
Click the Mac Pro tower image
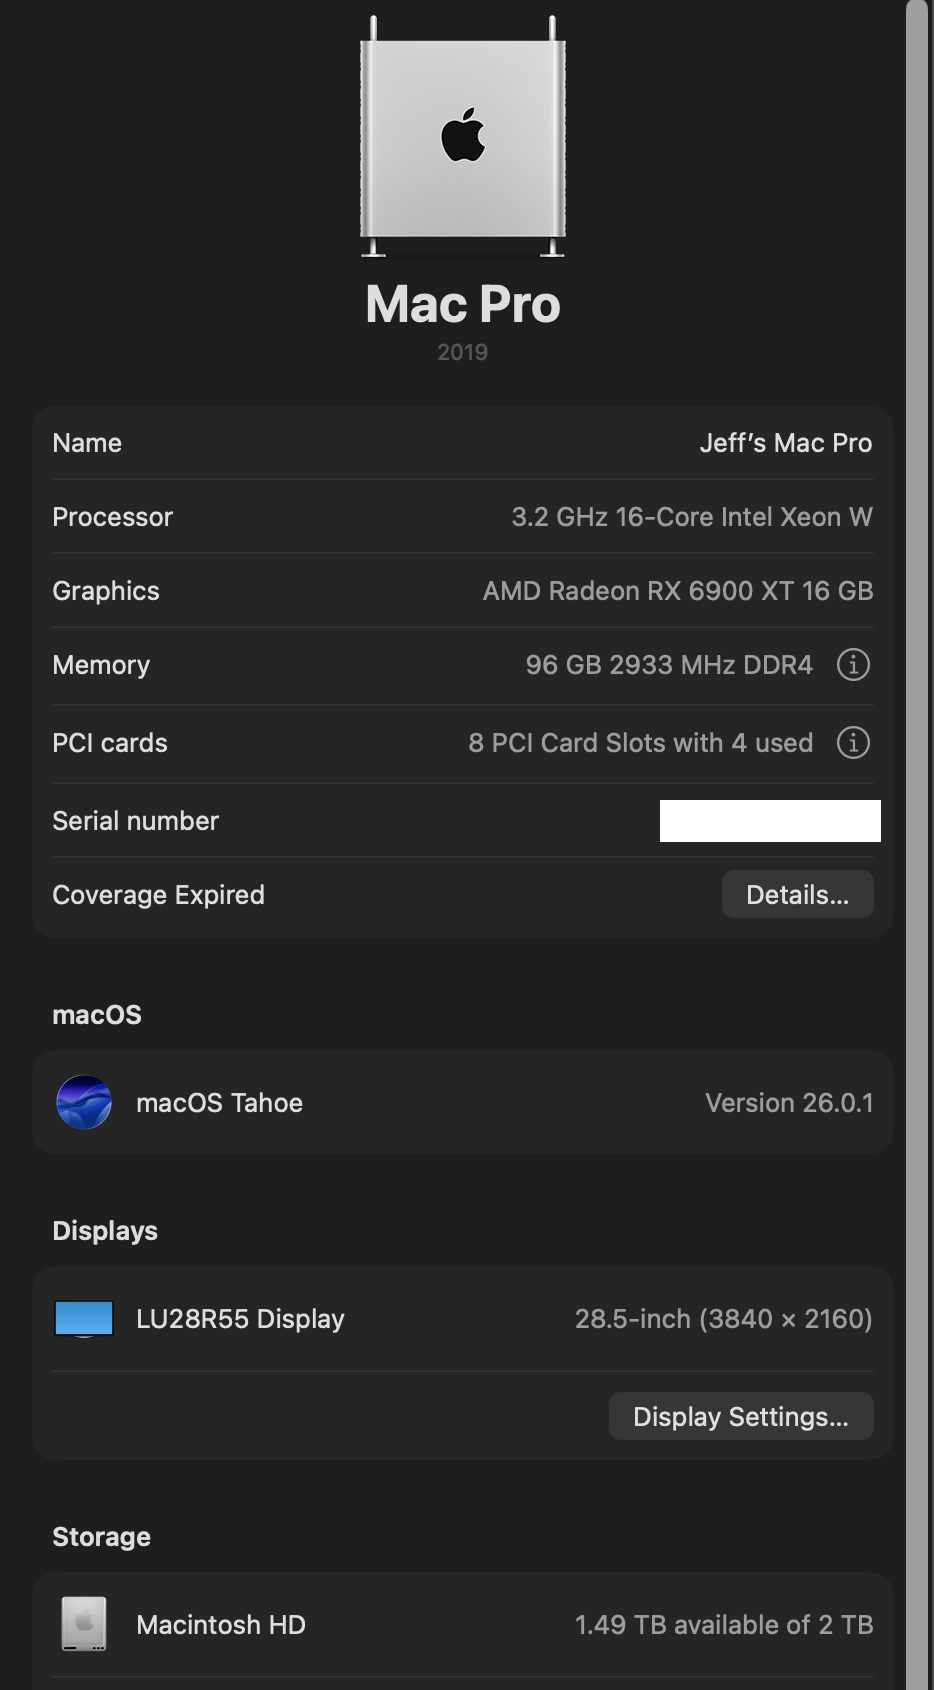463,137
